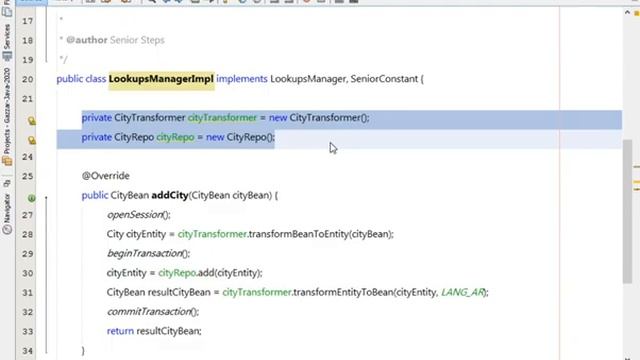
Task: Click transformEntityToBean method call
Action: coord(344,292)
